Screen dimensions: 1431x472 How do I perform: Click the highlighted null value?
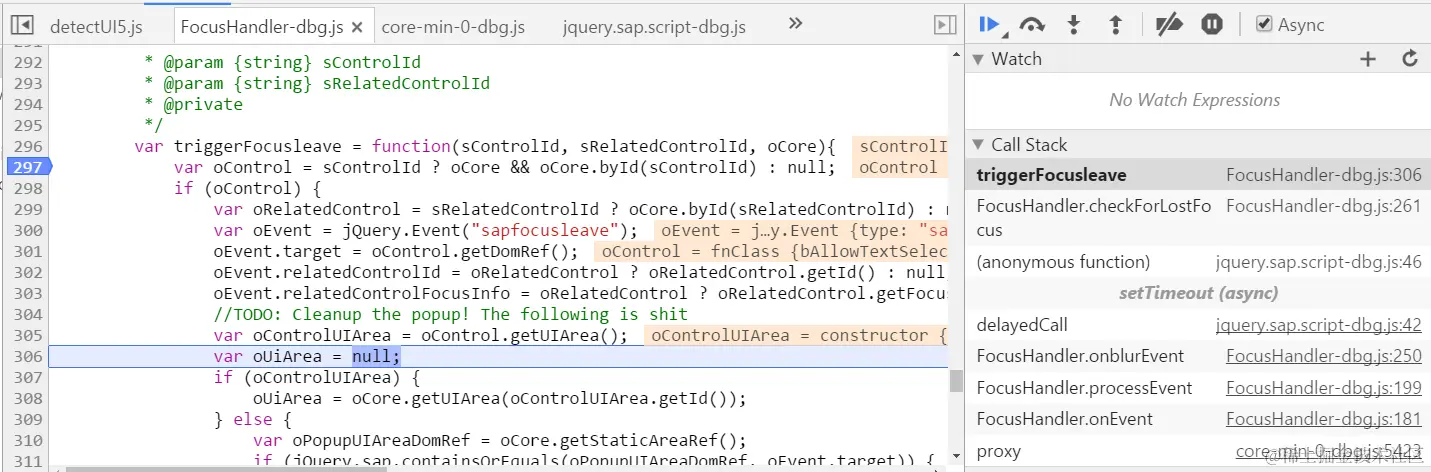point(375,357)
